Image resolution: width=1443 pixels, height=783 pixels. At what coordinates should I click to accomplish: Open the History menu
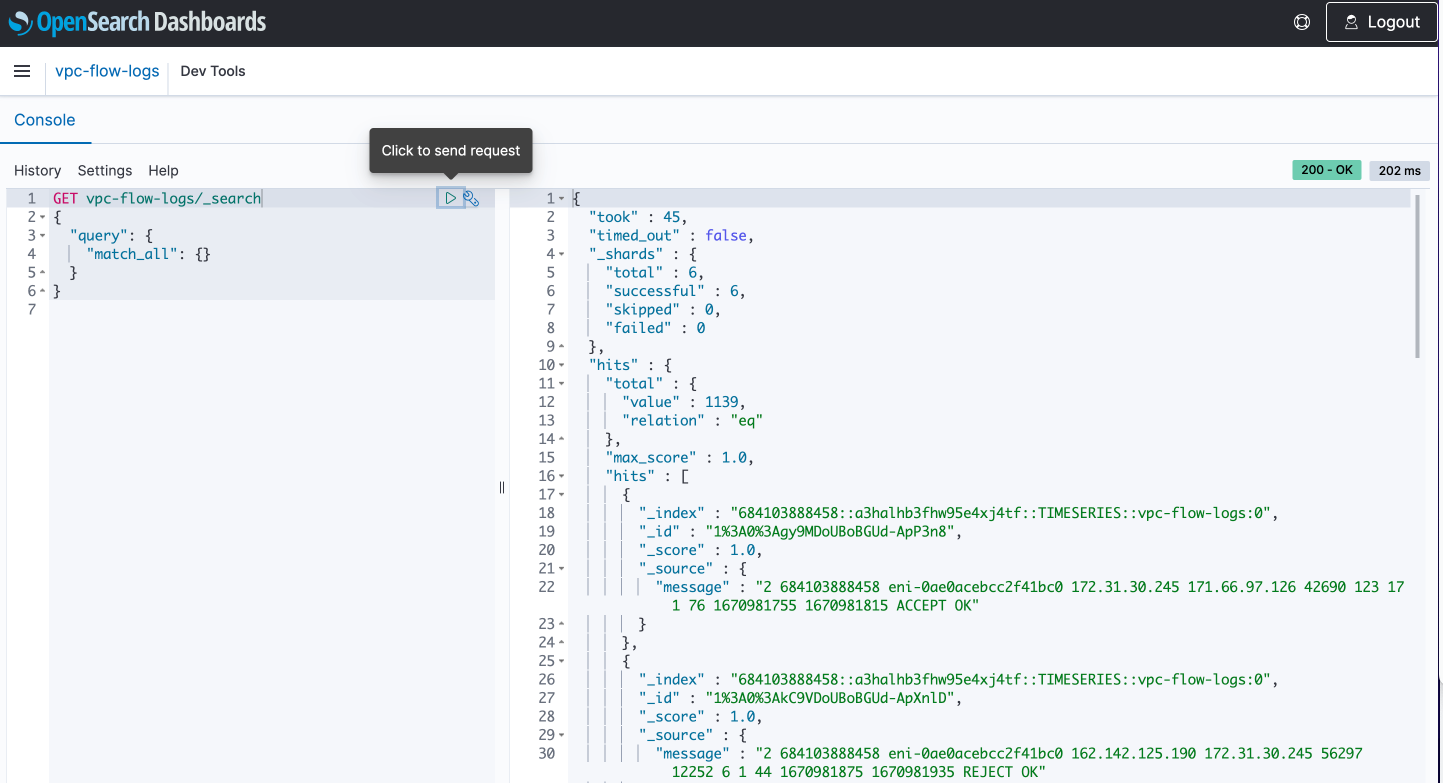pos(38,171)
